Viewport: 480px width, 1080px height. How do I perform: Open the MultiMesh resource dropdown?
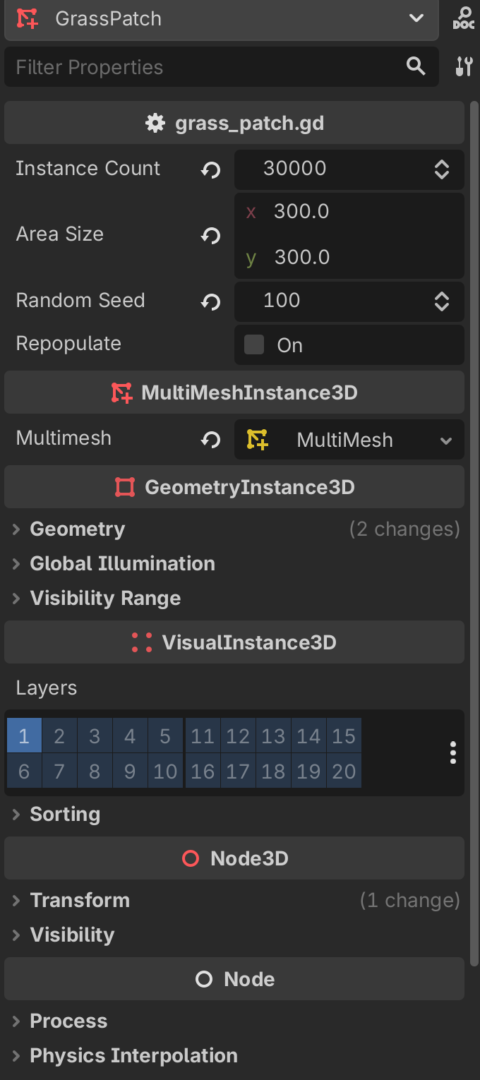coord(349,439)
